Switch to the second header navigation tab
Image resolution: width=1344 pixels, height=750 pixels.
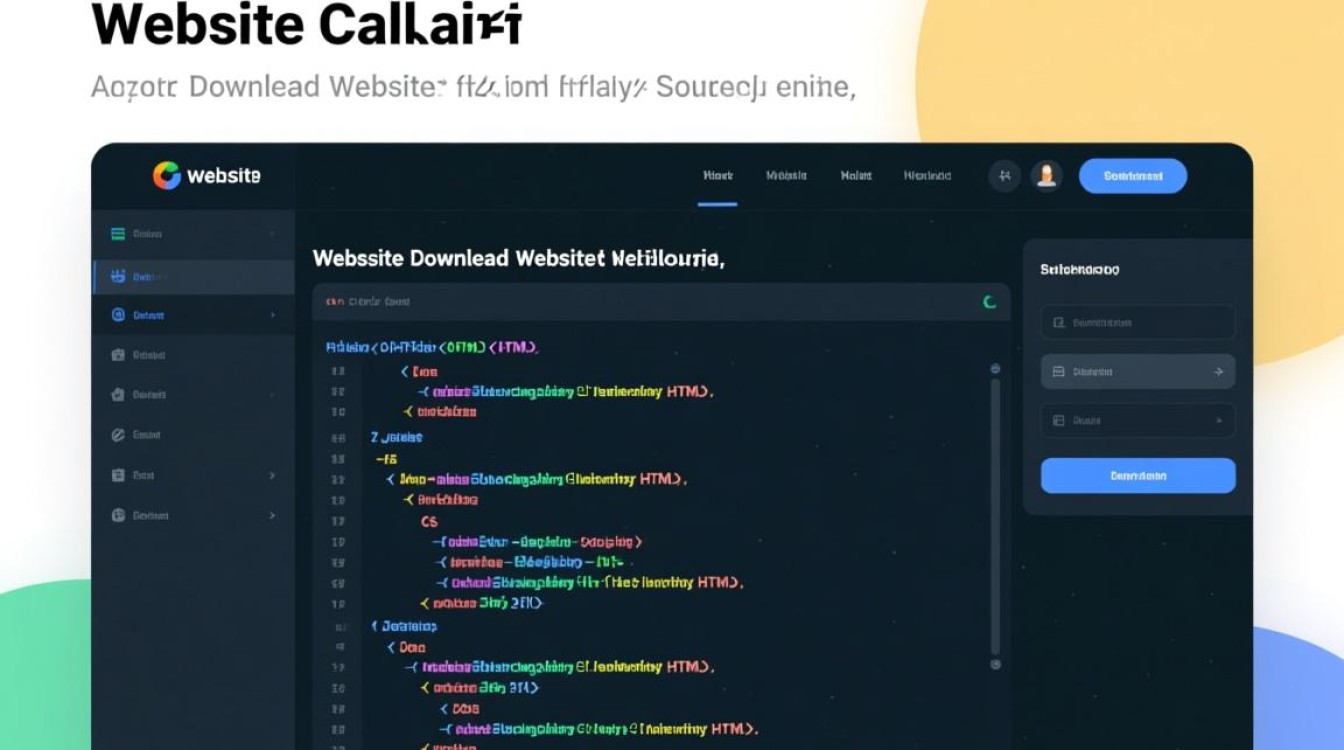pyautogui.click(x=786, y=176)
